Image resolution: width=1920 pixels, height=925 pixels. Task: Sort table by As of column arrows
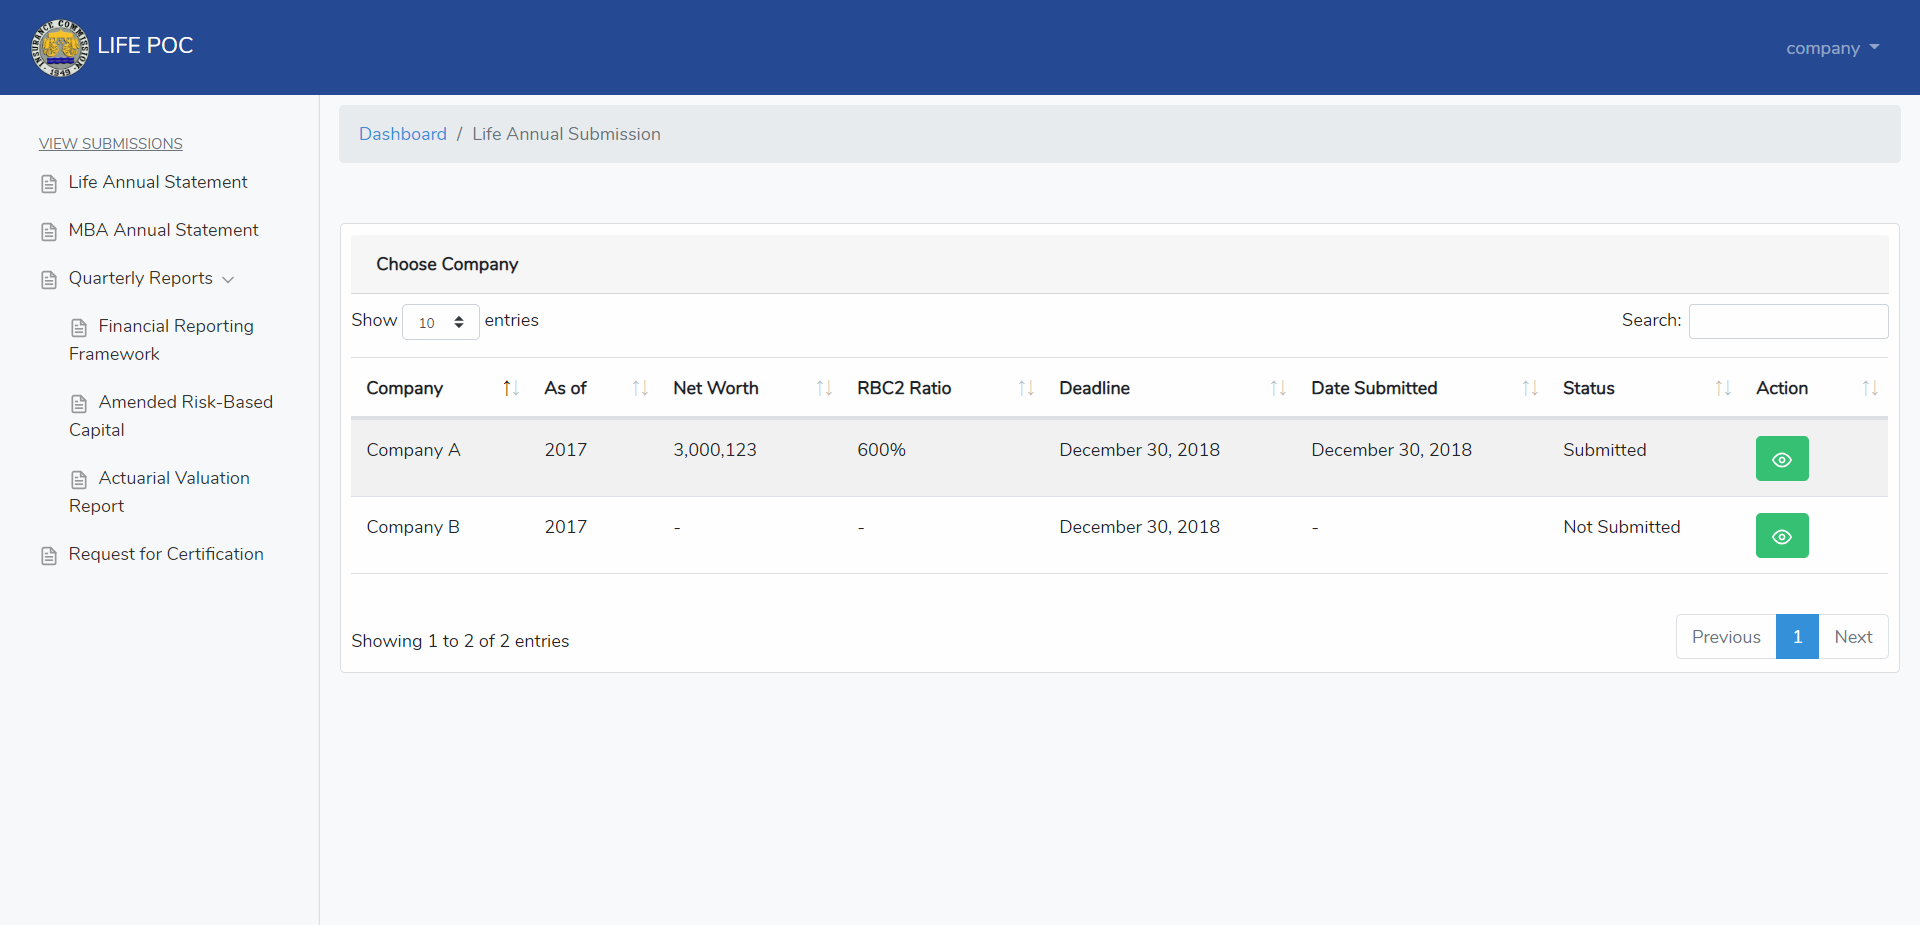(x=640, y=388)
